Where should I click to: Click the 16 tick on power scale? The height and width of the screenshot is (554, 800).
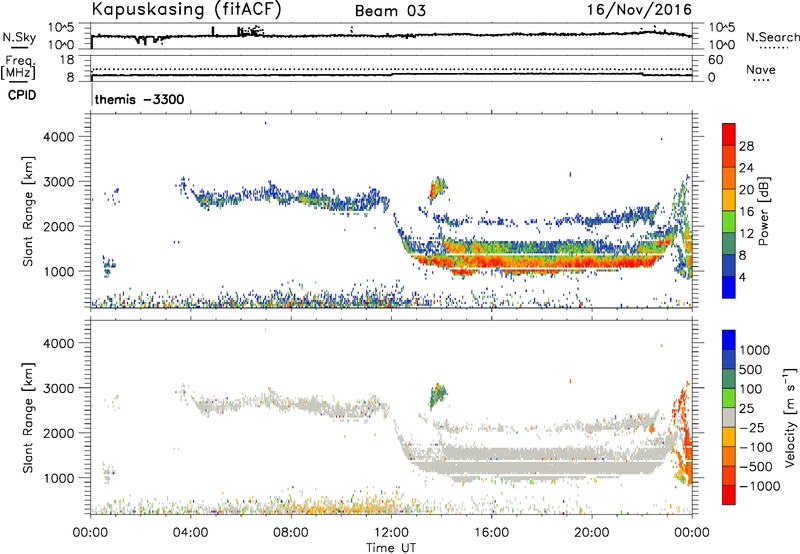(x=746, y=212)
